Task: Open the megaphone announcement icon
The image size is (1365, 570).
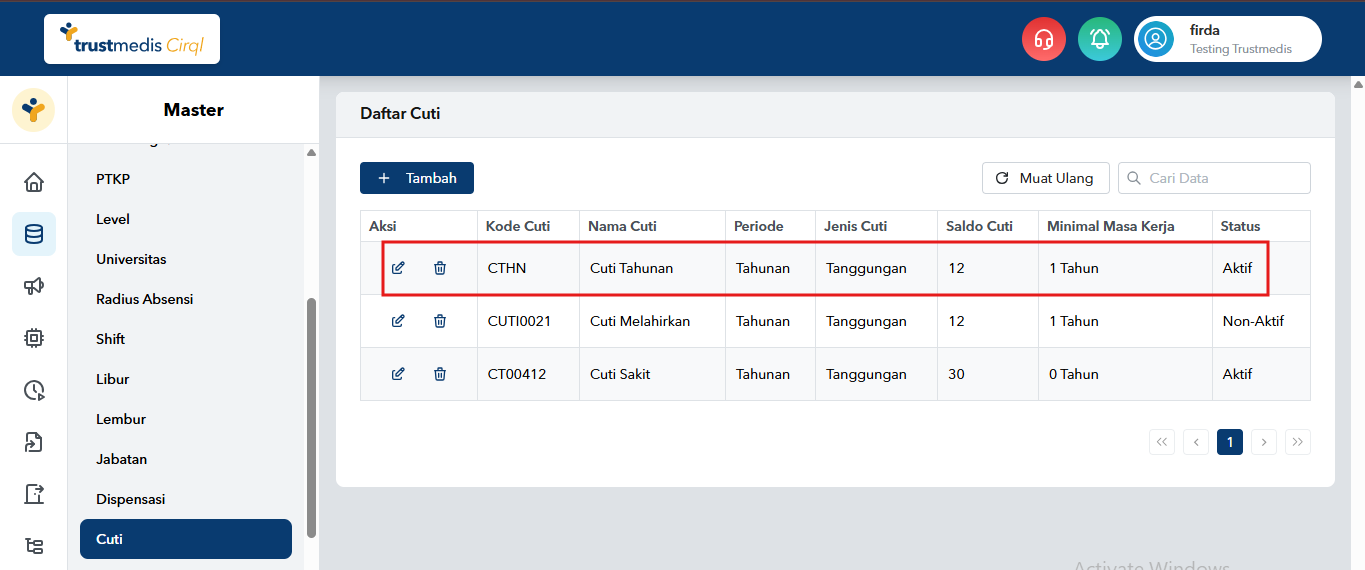Action: pos(34,286)
